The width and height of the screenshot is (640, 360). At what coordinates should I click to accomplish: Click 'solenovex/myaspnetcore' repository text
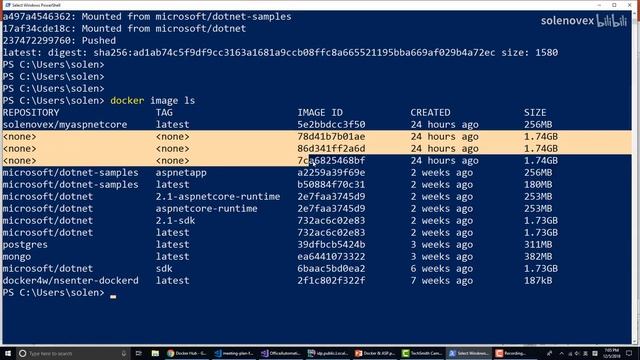click(65, 124)
